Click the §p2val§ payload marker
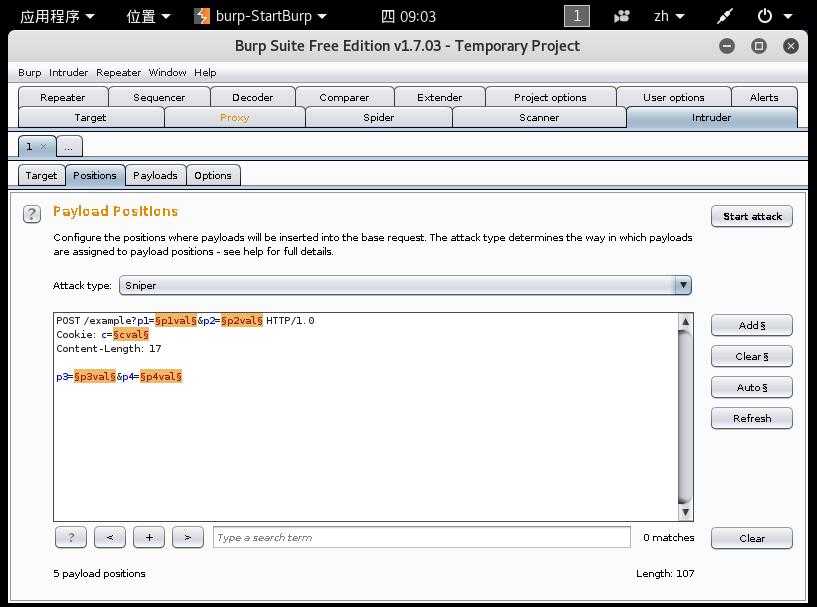This screenshot has height=607, width=817. point(242,320)
